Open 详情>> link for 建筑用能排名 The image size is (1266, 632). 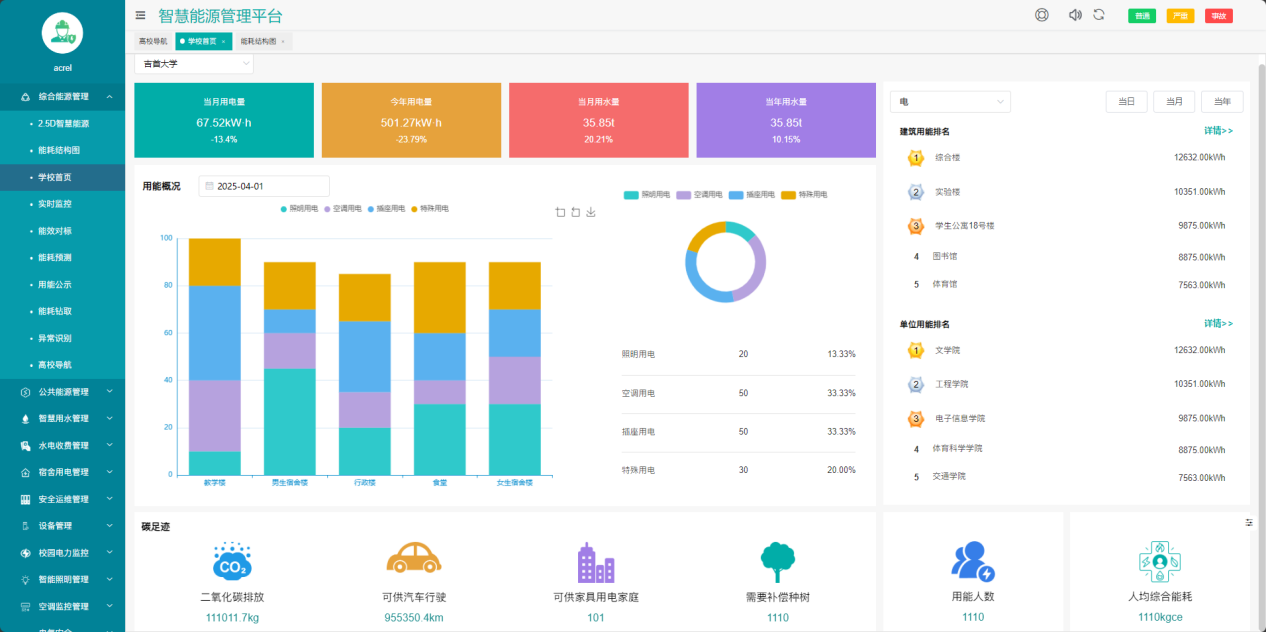(1218, 131)
